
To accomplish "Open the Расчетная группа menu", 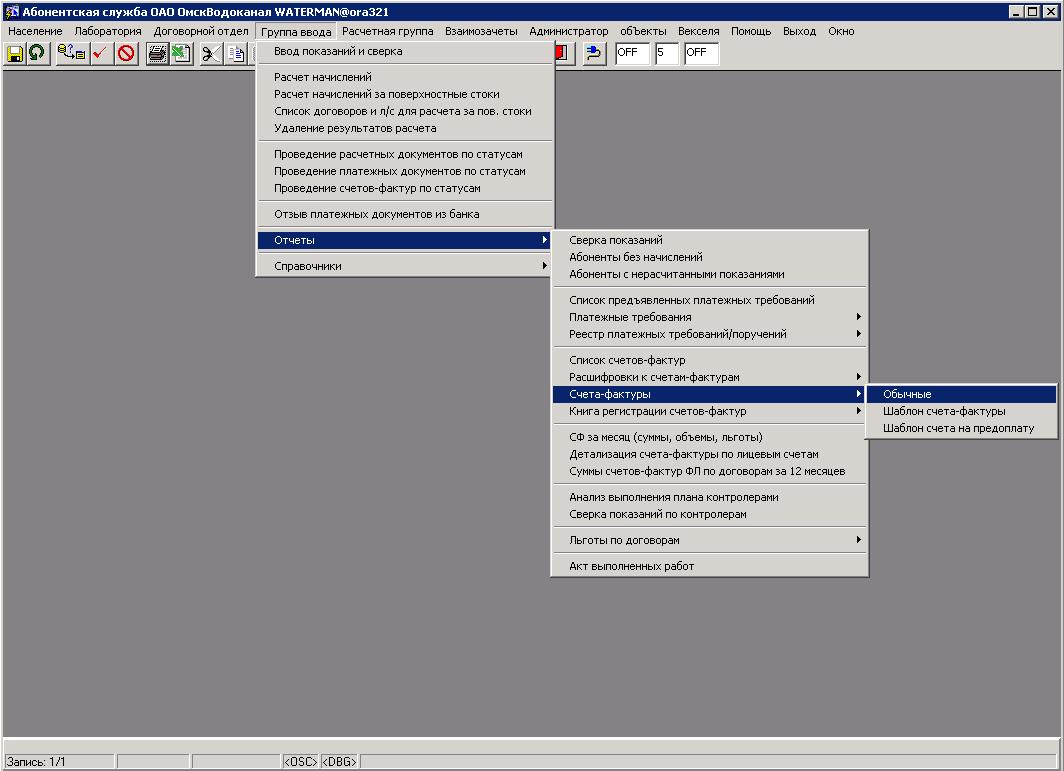I will (387, 31).
